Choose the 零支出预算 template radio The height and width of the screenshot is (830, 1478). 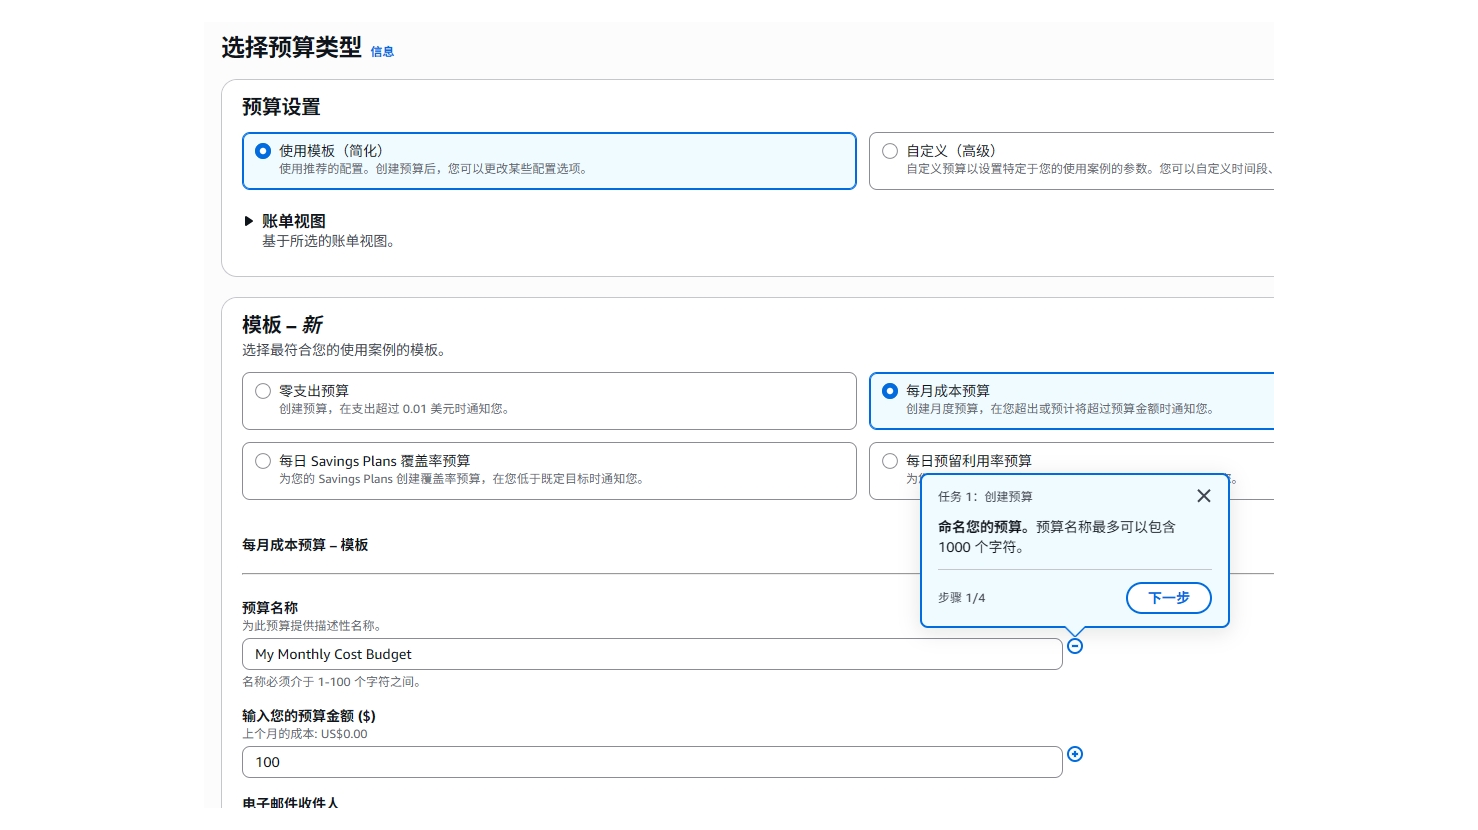[x=263, y=391]
